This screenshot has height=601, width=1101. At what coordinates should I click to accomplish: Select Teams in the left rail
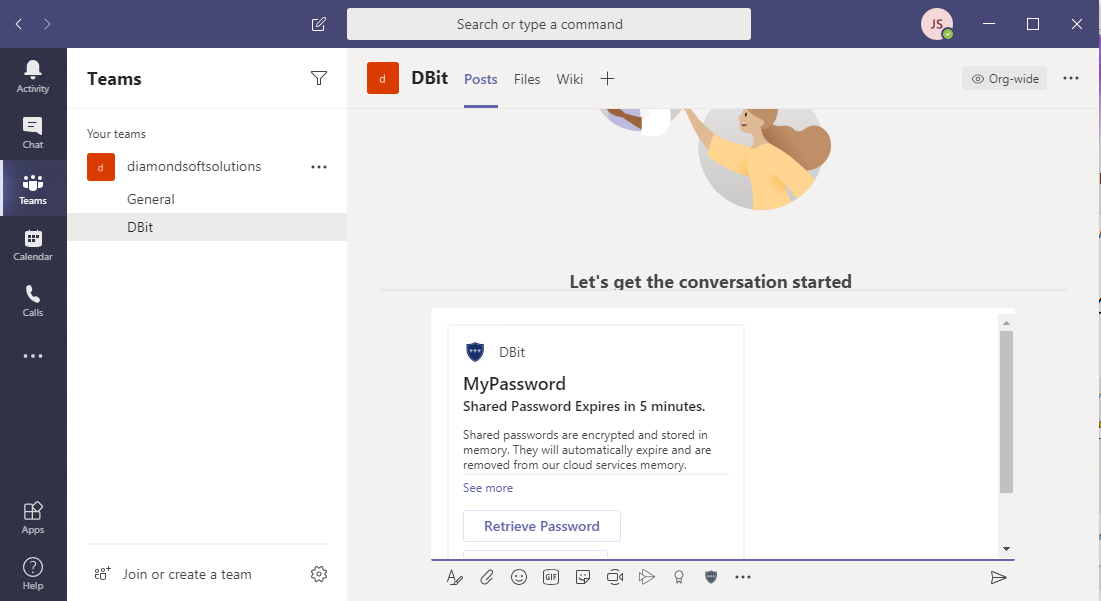pos(33,188)
